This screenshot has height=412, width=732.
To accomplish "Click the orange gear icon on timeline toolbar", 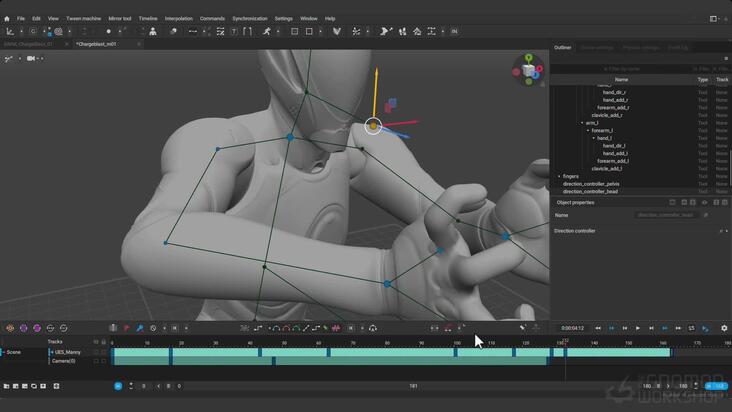I will 10,328.
